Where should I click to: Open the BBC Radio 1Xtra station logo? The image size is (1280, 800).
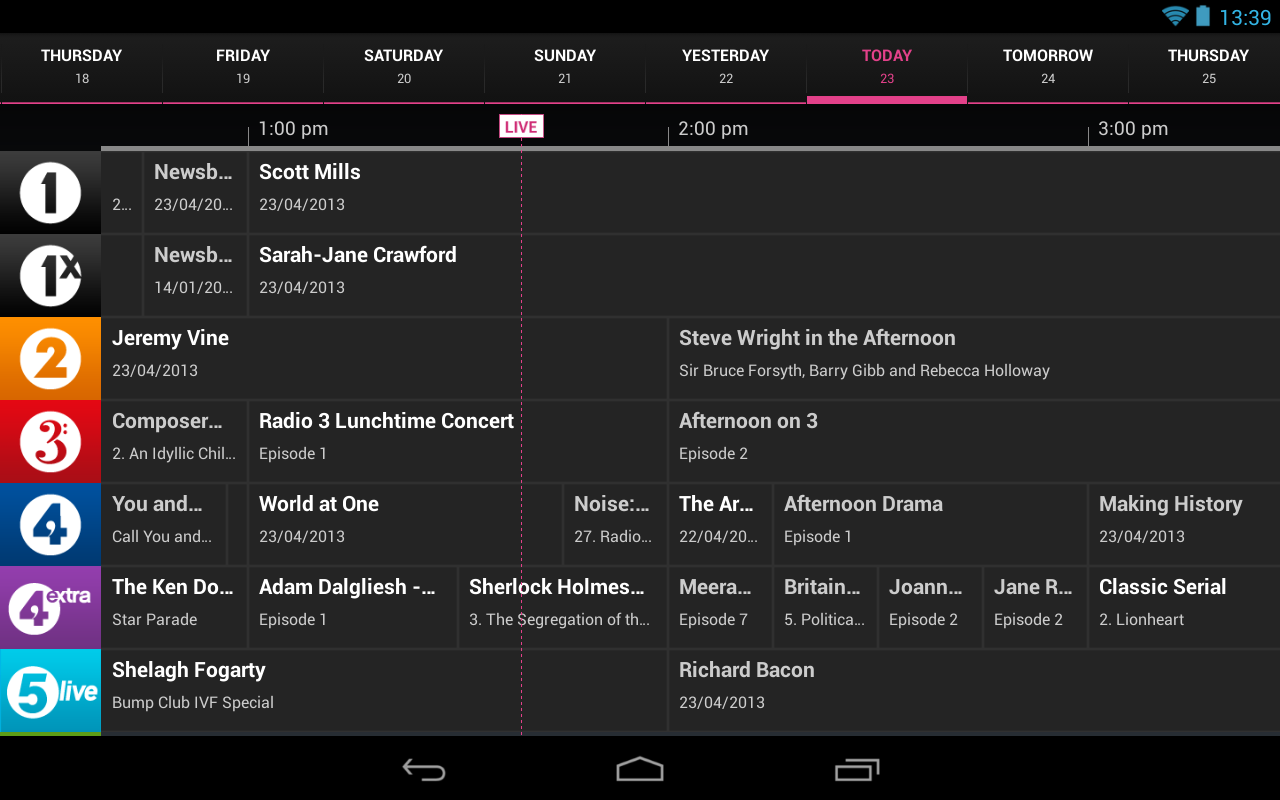[x=50, y=275]
